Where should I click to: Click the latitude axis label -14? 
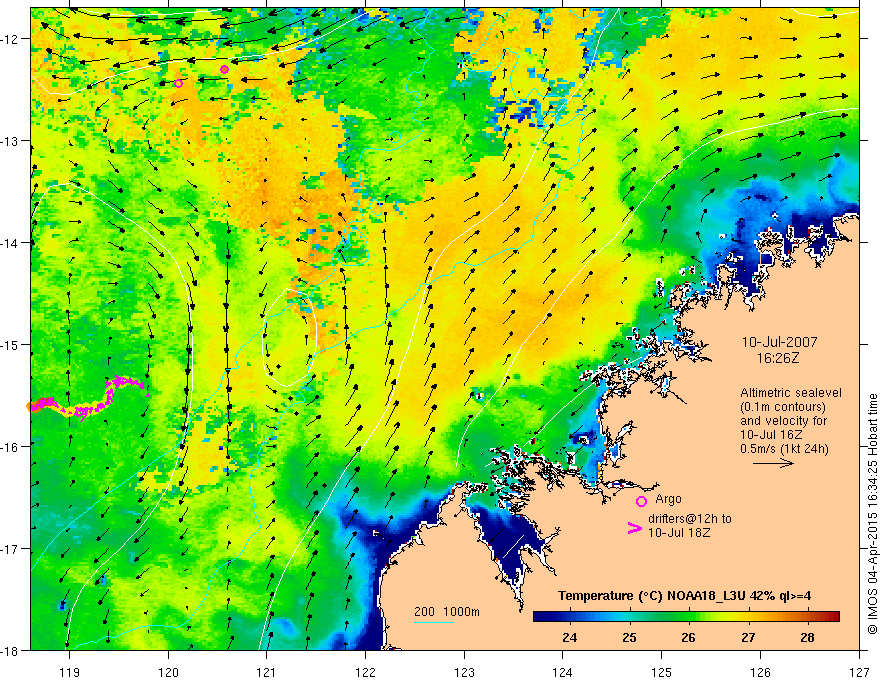(12, 243)
